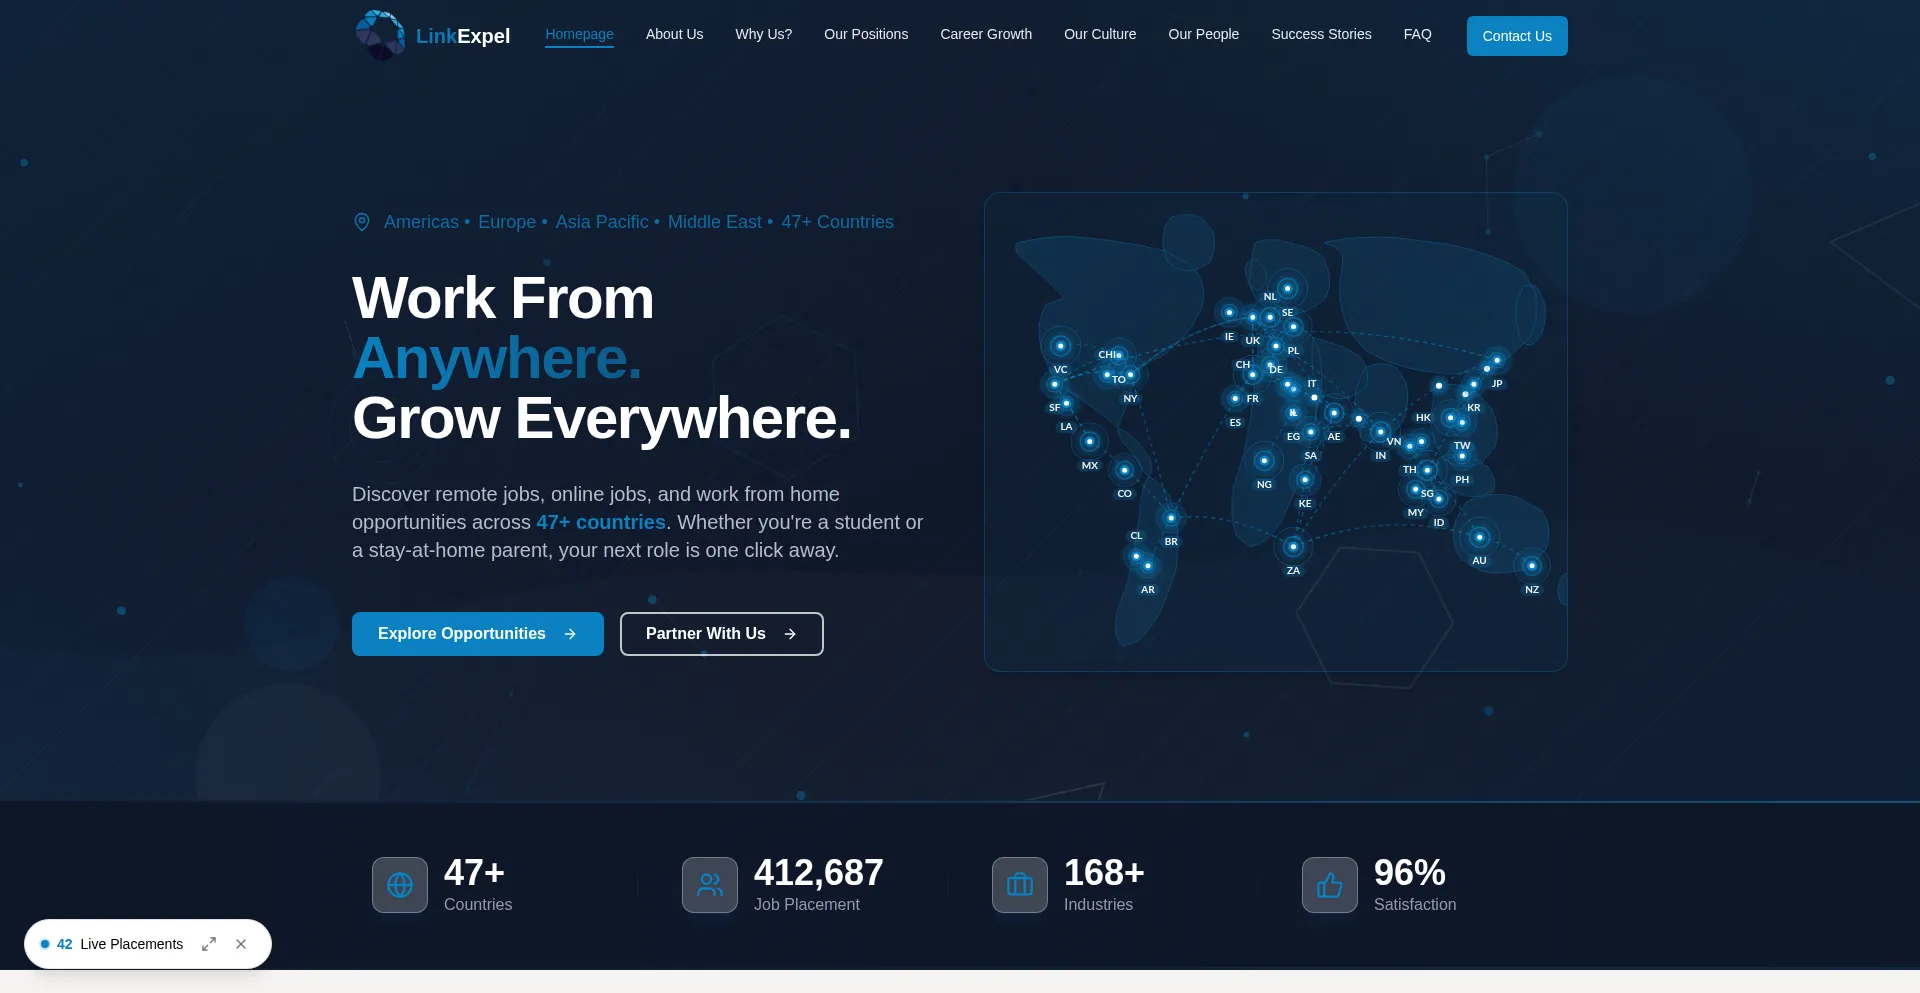Click the Contact Us button
1920x993 pixels.
(1517, 36)
